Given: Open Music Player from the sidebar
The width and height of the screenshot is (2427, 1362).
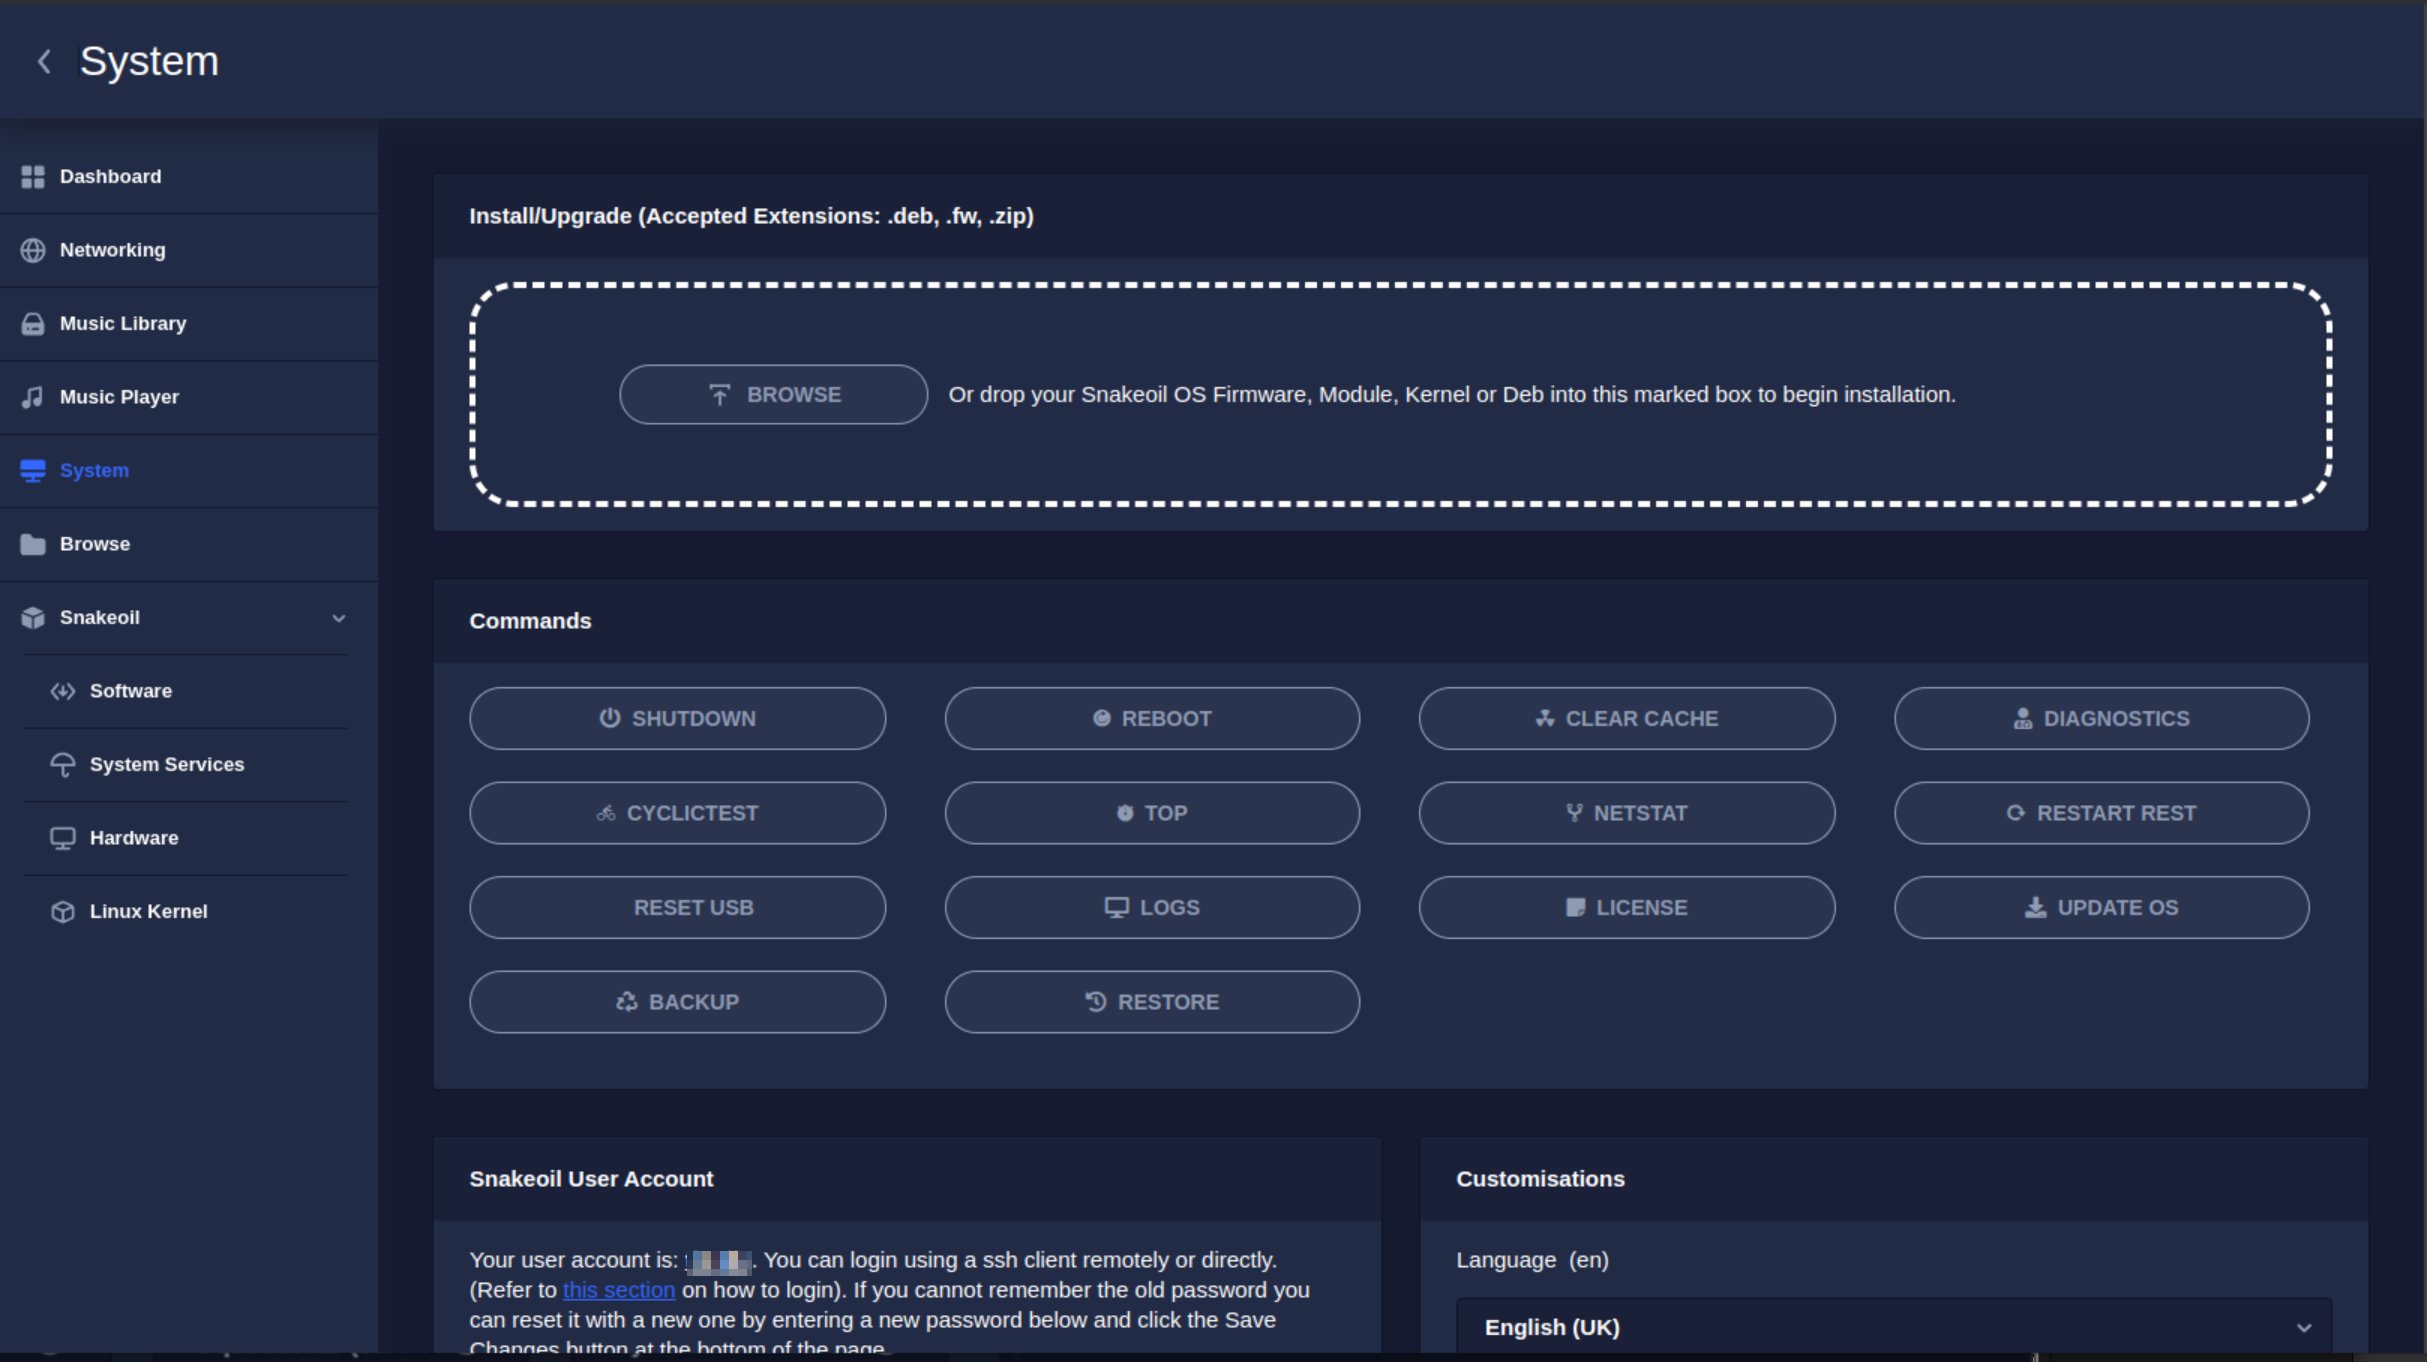Looking at the screenshot, I should (189, 397).
